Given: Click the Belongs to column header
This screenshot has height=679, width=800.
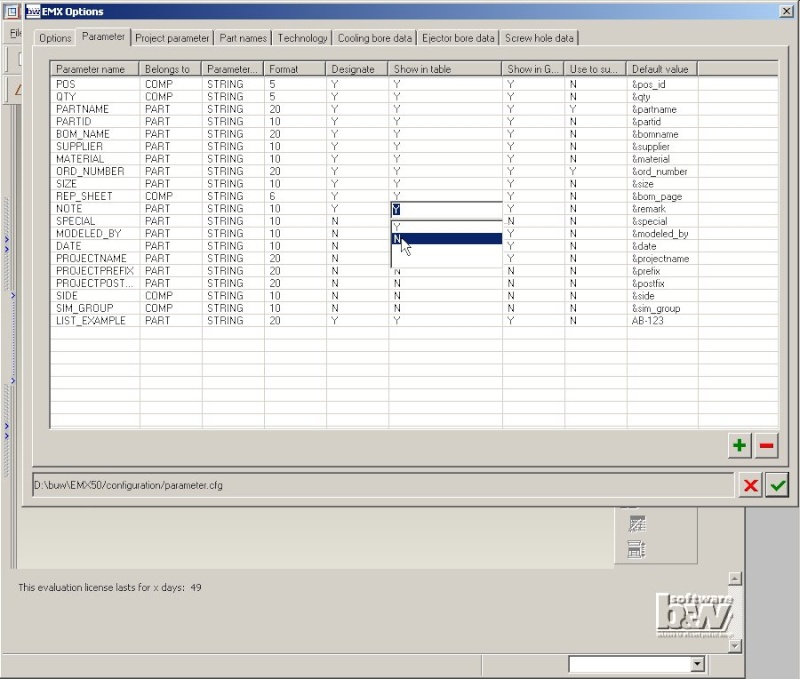Looking at the screenshot, I should (x=170, y=69).
